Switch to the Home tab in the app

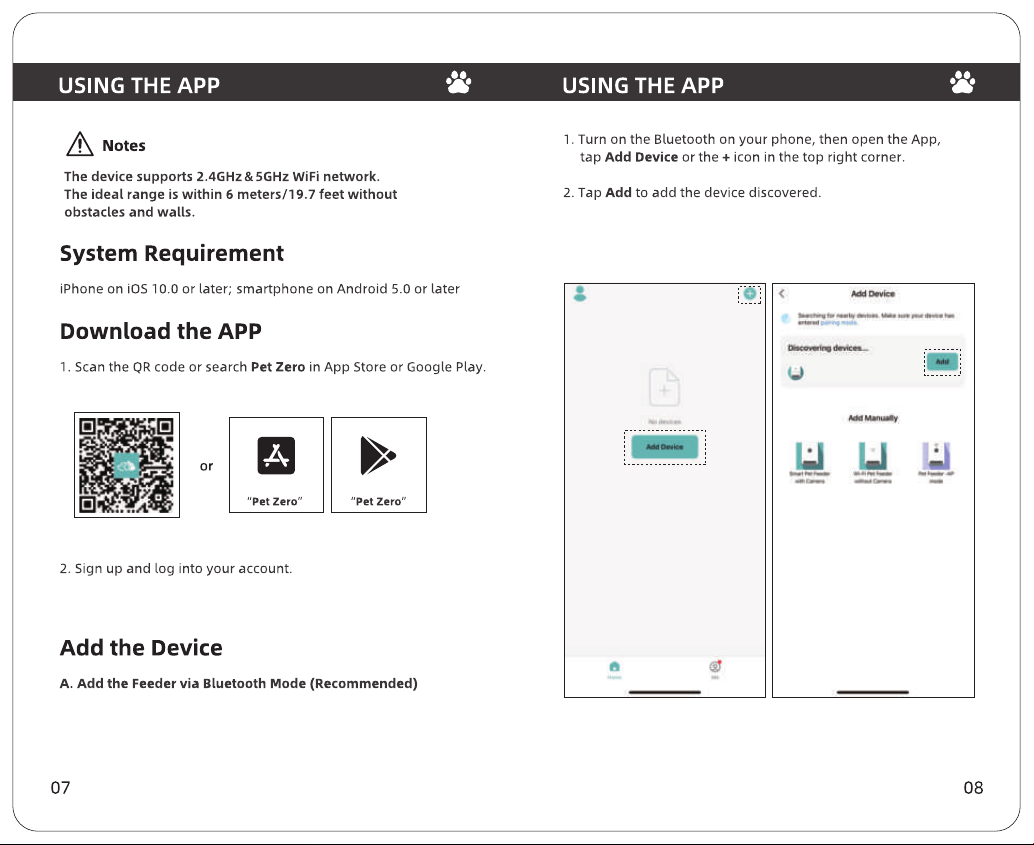pos(615,670)
